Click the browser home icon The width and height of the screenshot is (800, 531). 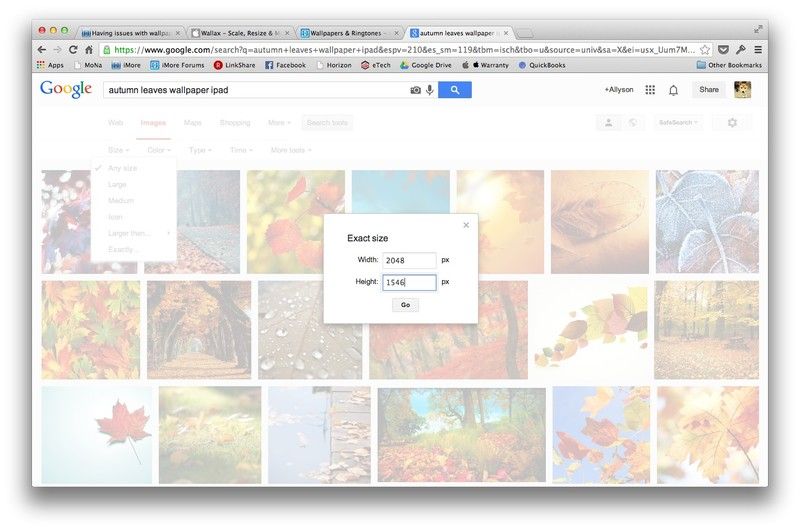[89, 49]
